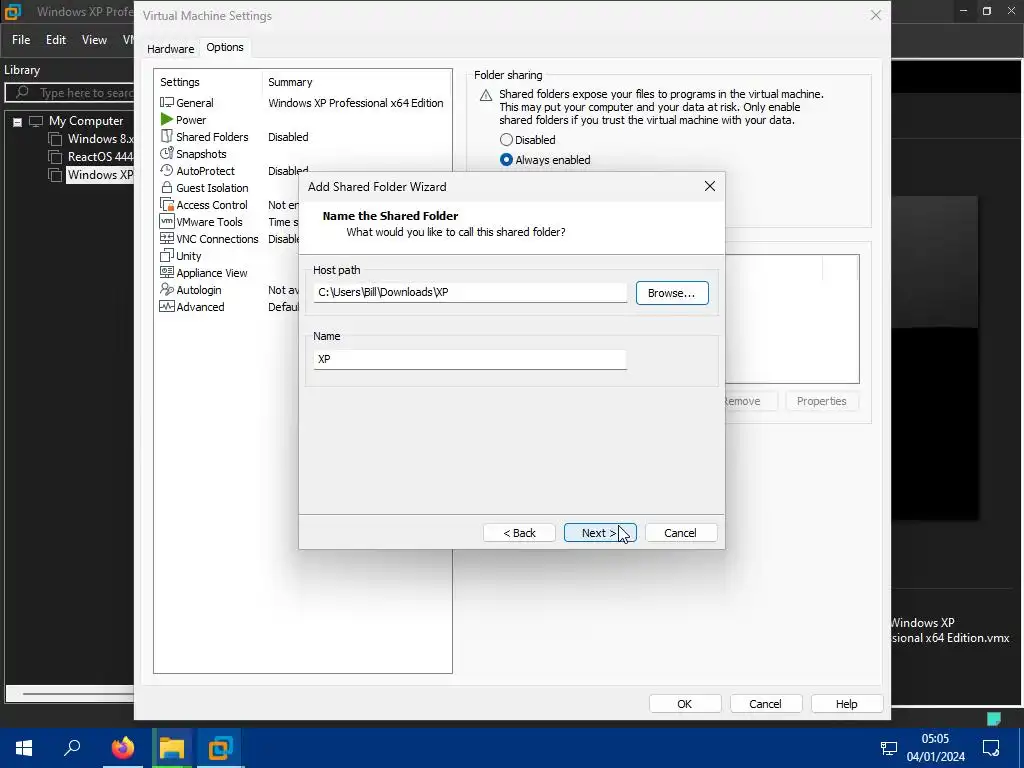Open the Edit menu

click(56, 40)
